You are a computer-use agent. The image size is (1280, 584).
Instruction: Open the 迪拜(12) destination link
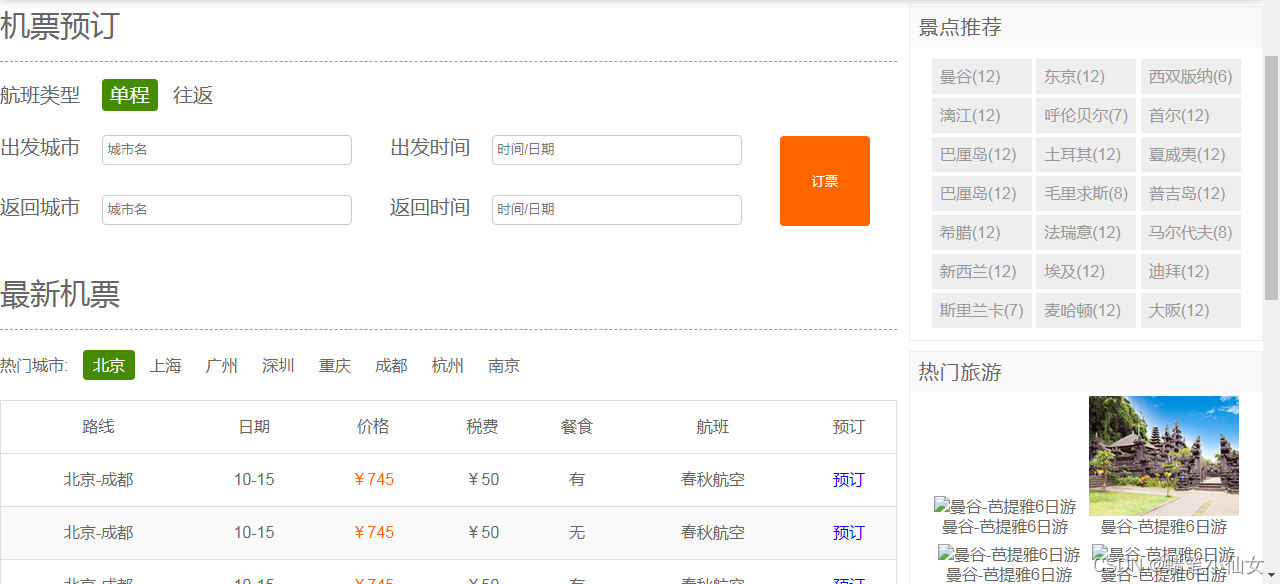(1190, 271)
